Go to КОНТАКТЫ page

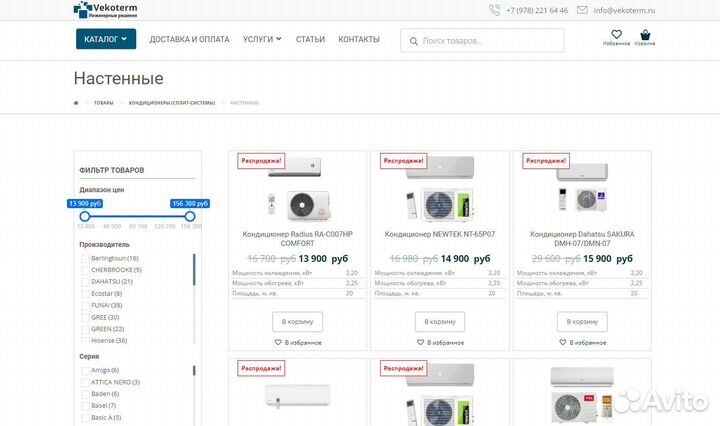(359, 39)
